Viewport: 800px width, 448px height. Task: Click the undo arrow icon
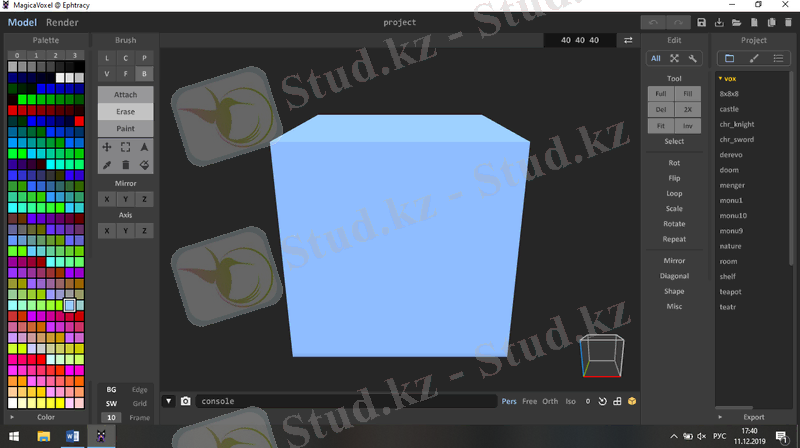pos(653,22)
